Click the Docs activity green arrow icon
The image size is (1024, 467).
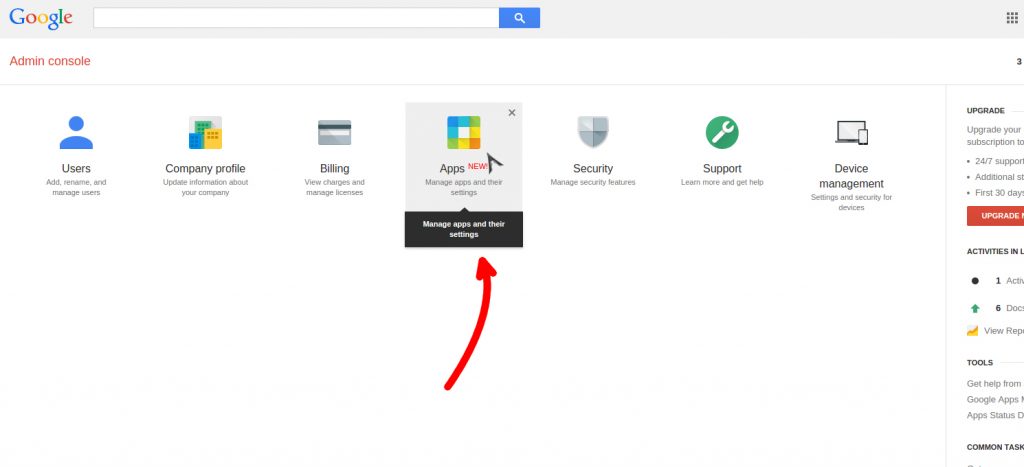[975, 308]
